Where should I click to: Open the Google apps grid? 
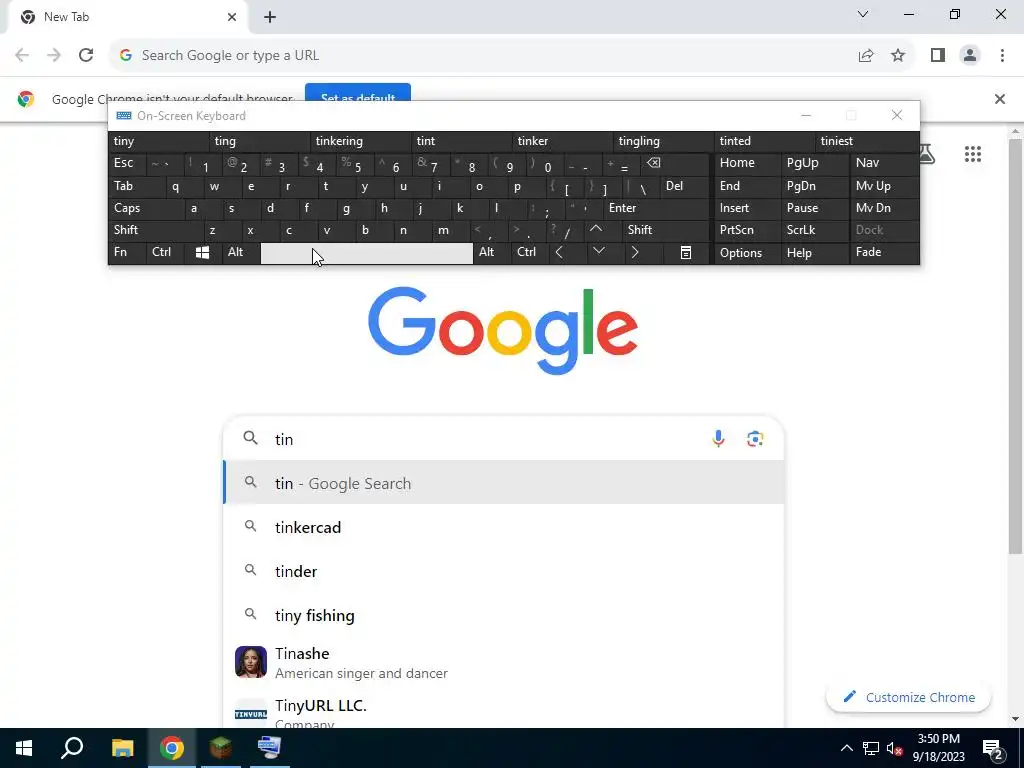(972, 154)
